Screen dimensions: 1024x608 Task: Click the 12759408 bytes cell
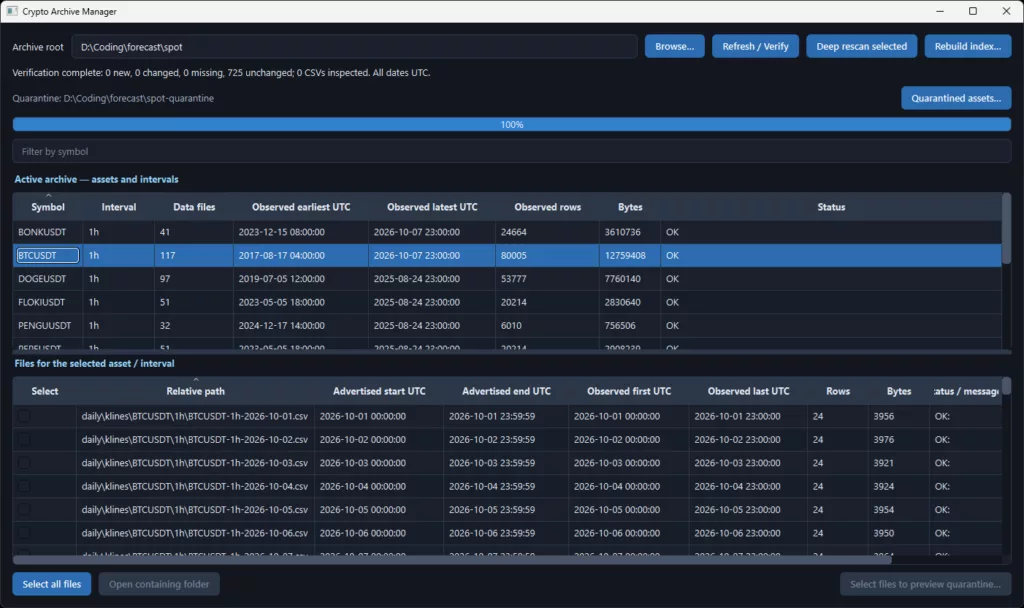tap(630, 255)
